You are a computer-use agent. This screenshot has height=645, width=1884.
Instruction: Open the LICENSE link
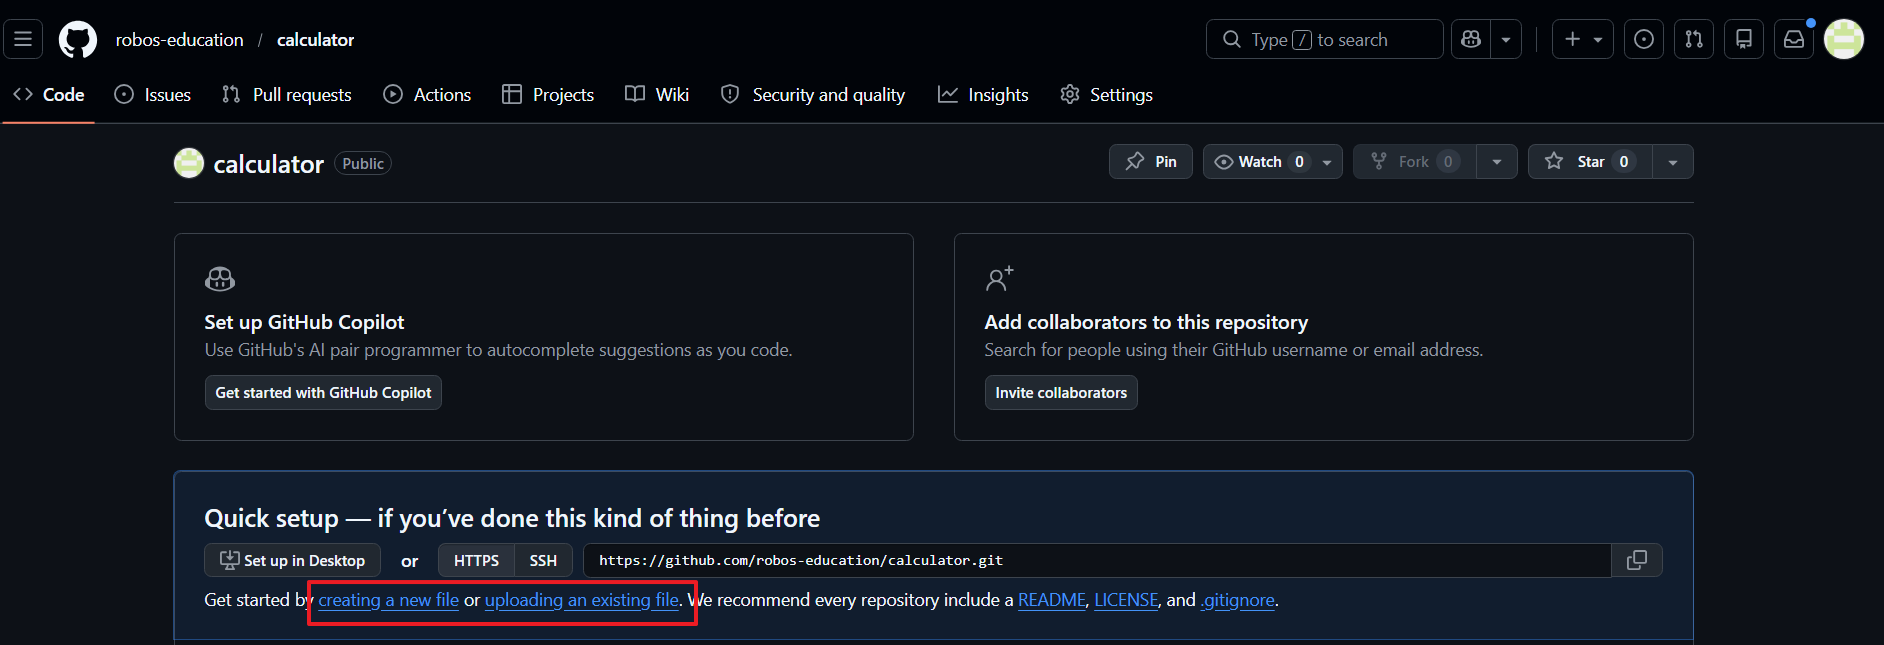click(x=1126, y=600)
